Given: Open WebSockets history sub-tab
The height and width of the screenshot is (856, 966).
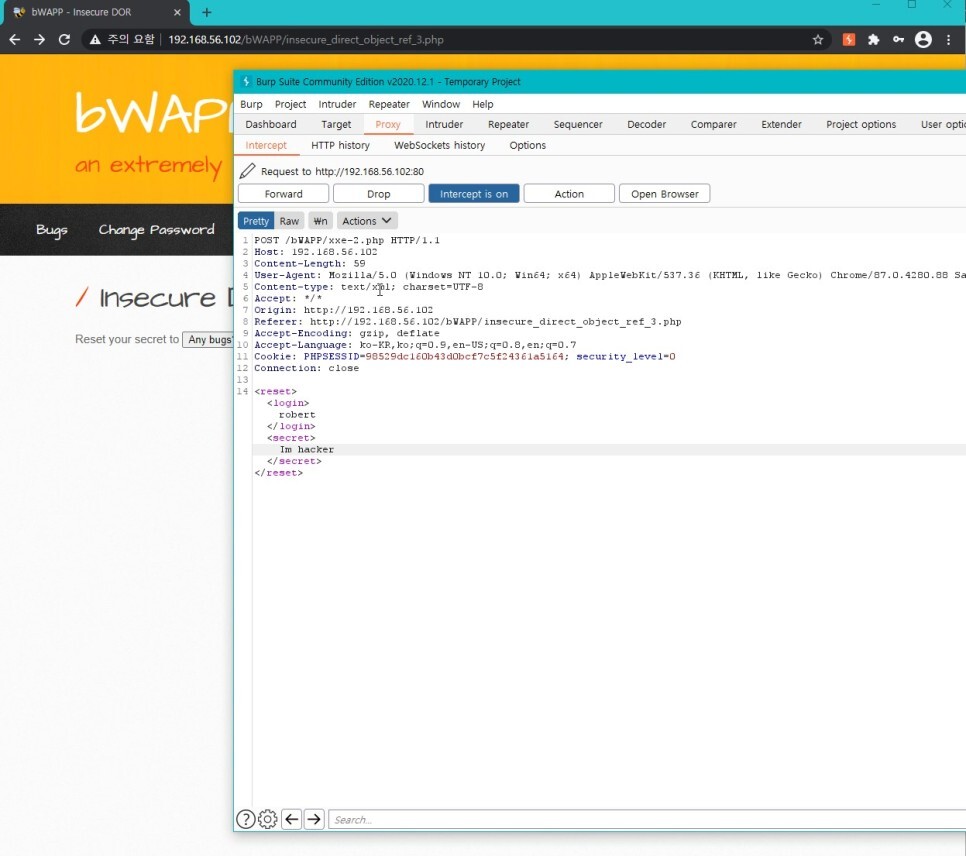Looking at the screenshot, I should (439, 145).
